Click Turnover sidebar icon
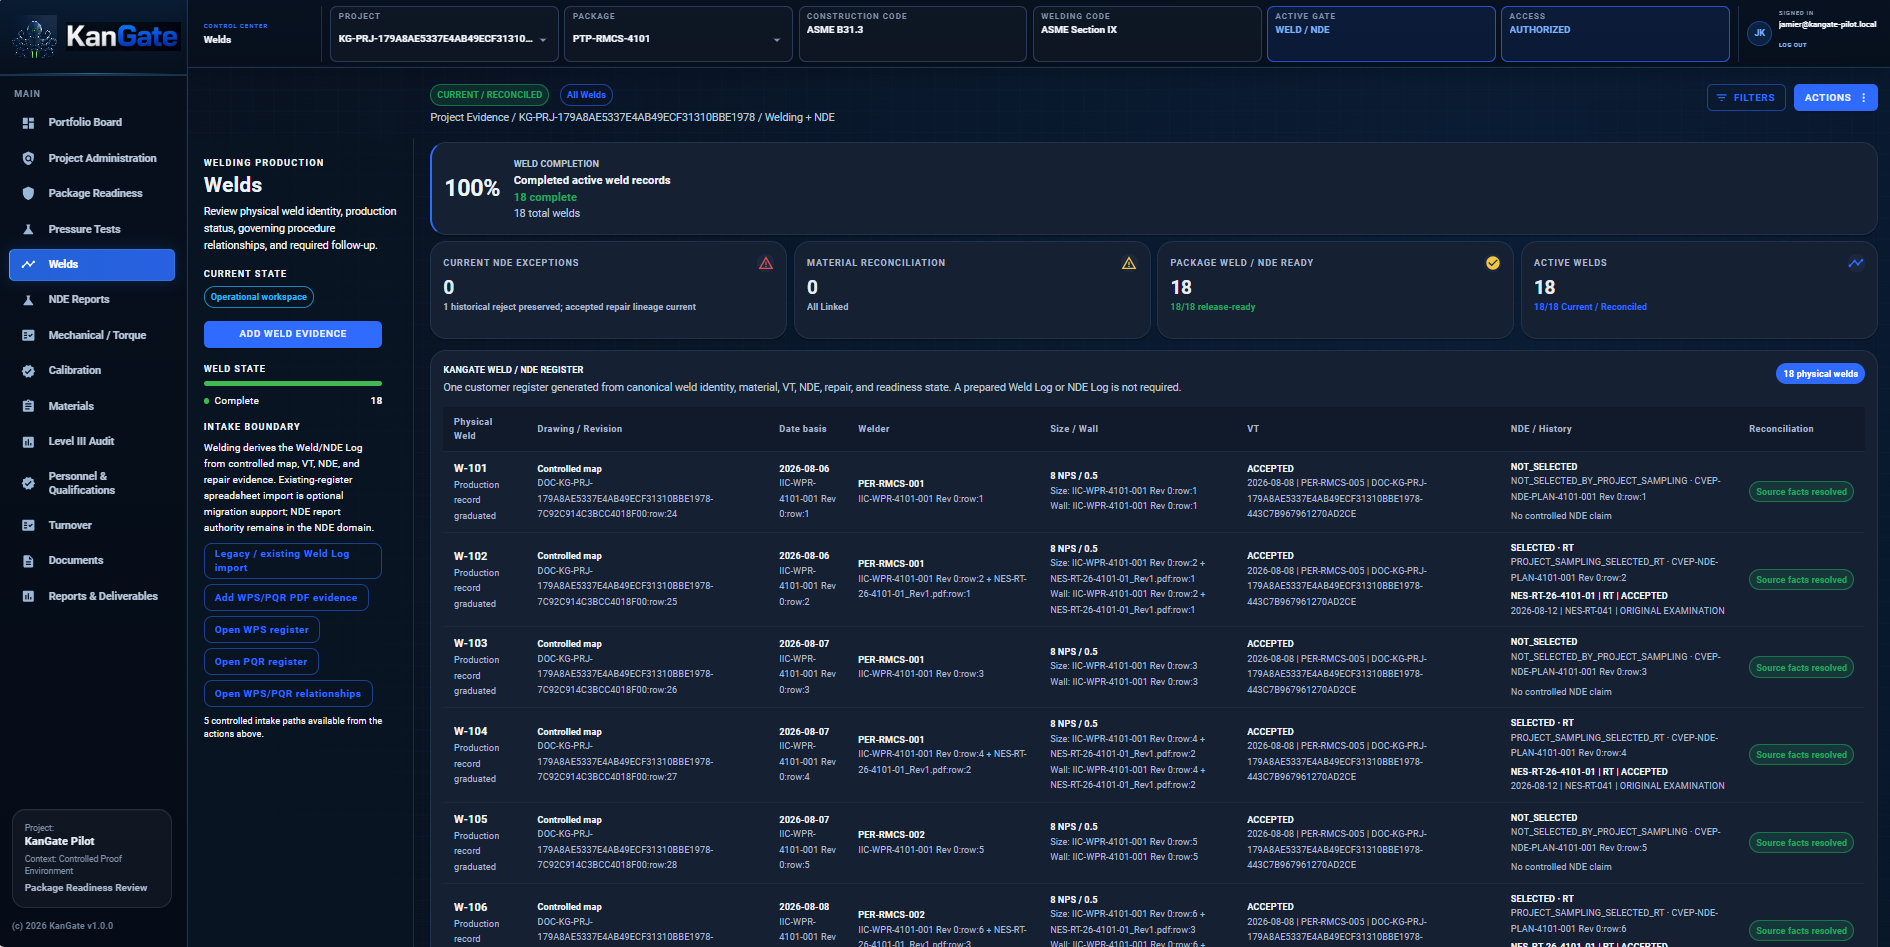 28,525
